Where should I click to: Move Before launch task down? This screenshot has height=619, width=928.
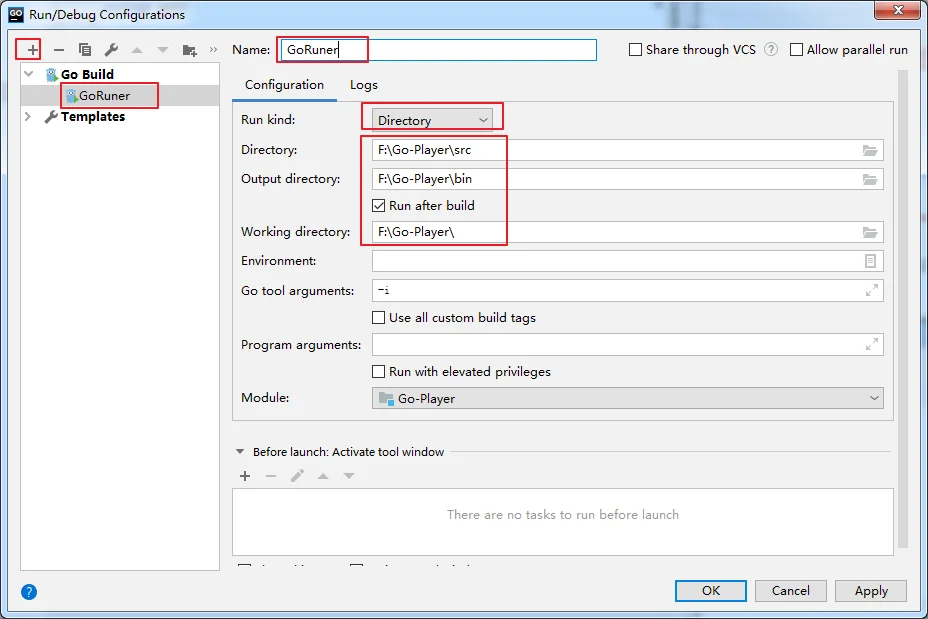point(349,476)
